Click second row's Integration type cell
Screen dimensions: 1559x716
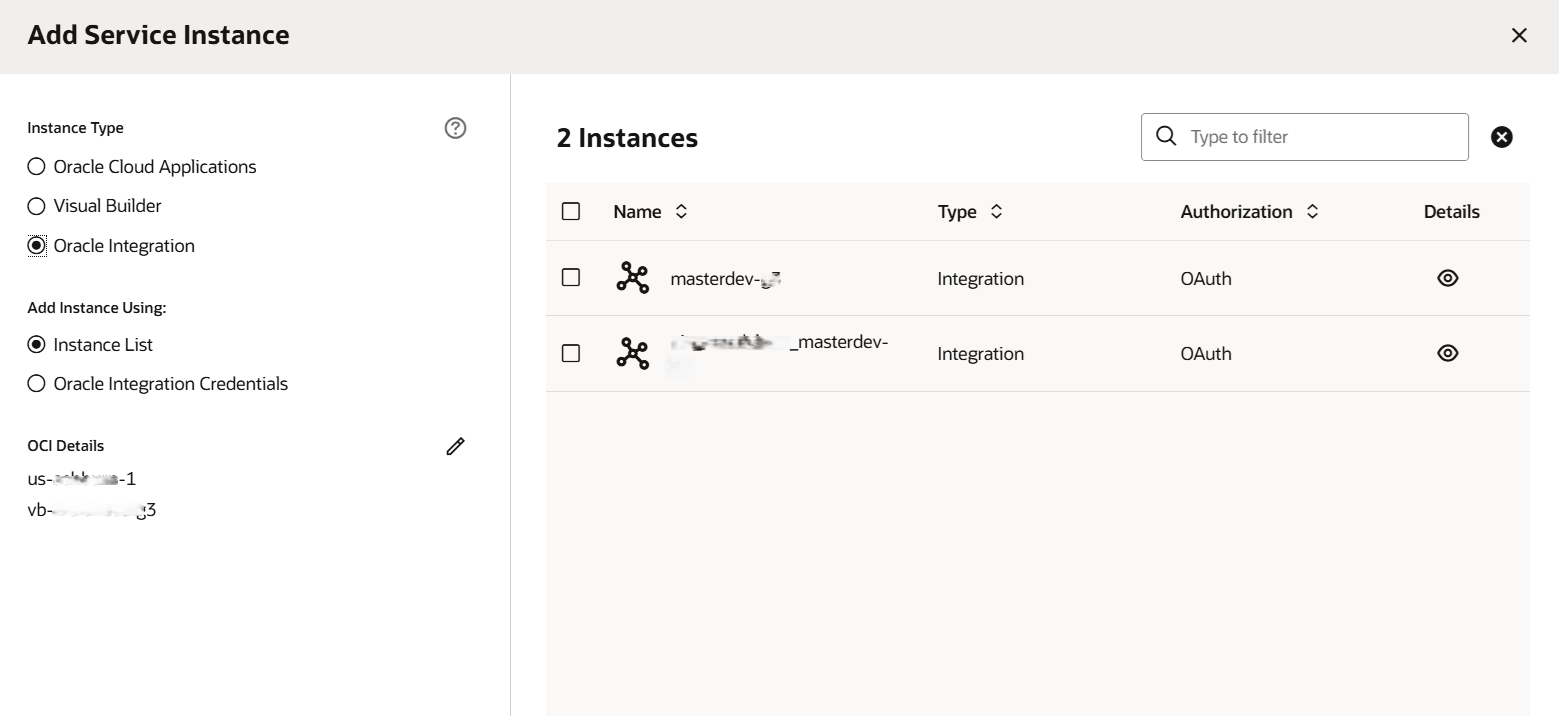980,354
